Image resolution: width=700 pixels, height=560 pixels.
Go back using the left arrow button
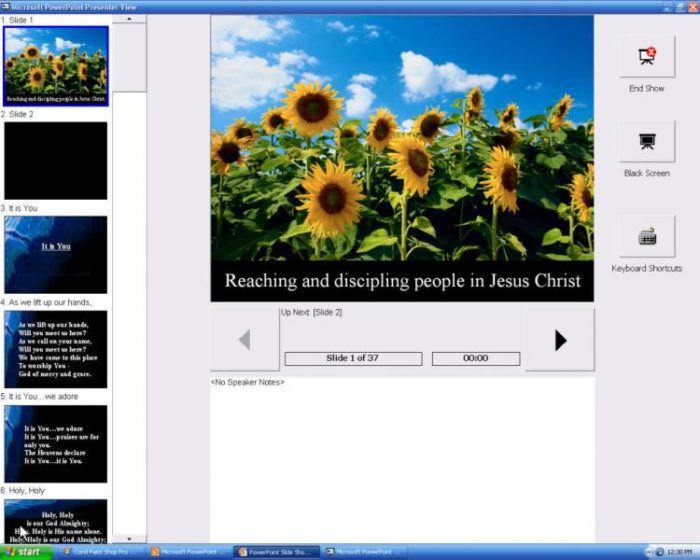pyautogui.click(x=245, y=340)
